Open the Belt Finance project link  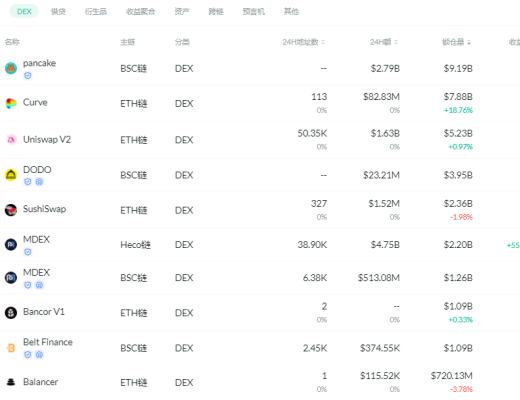click(48, 342)
